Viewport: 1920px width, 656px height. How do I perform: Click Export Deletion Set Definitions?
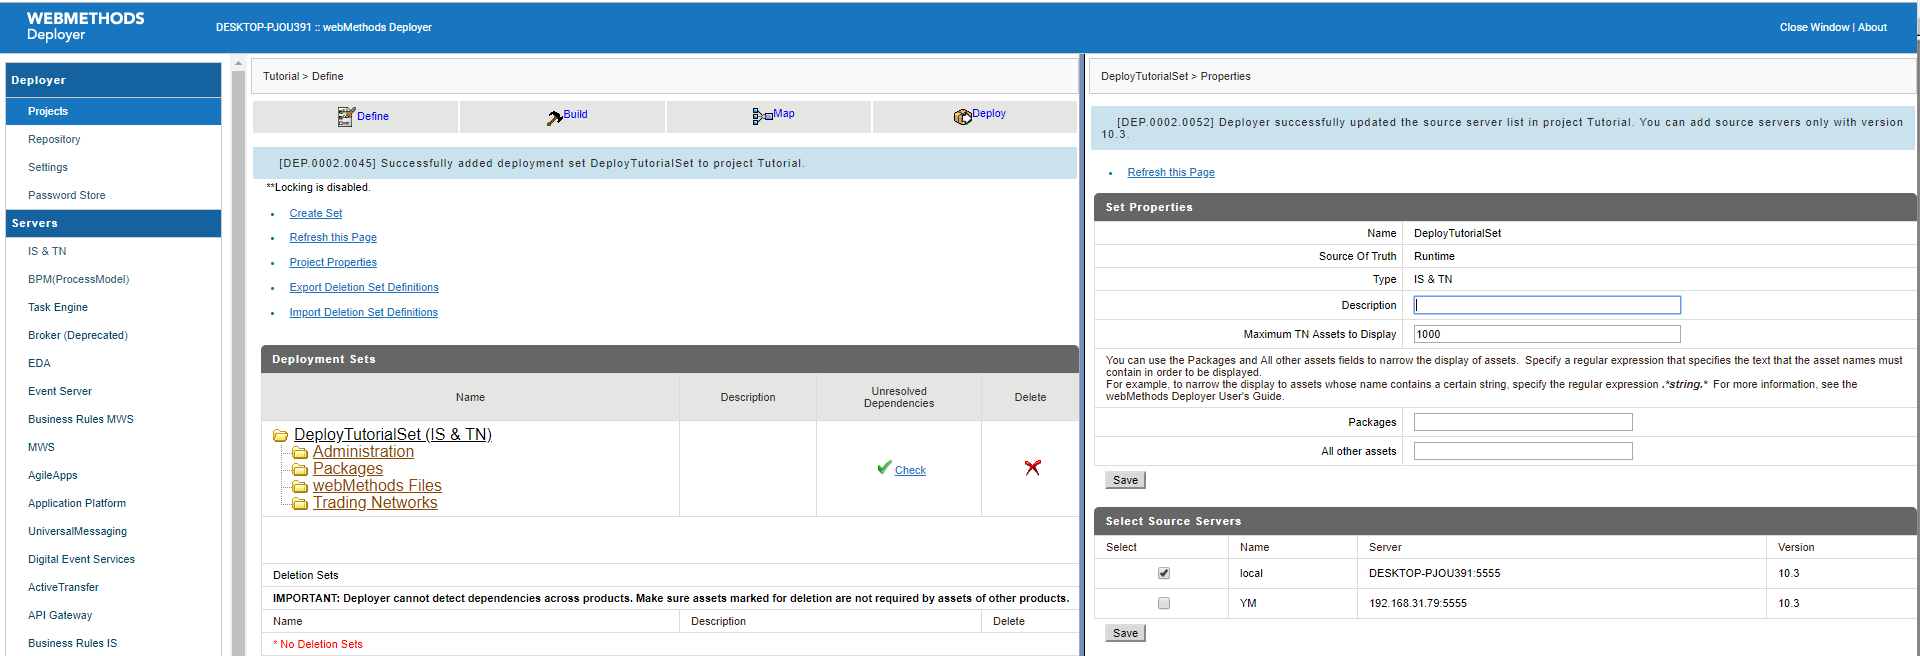coord(364,287)
